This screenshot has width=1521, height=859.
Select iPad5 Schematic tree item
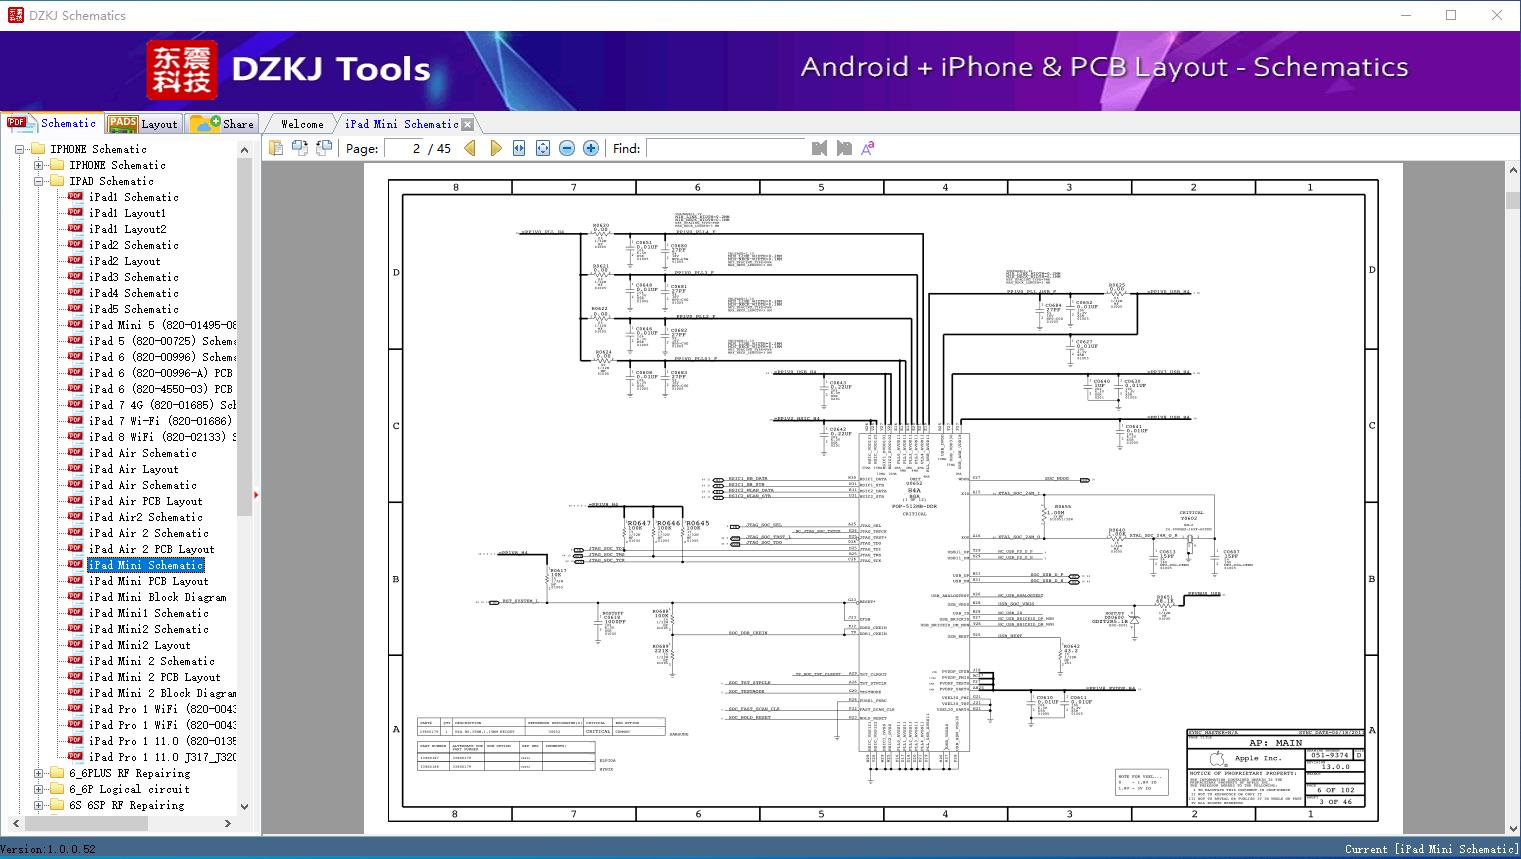[133, 309]
